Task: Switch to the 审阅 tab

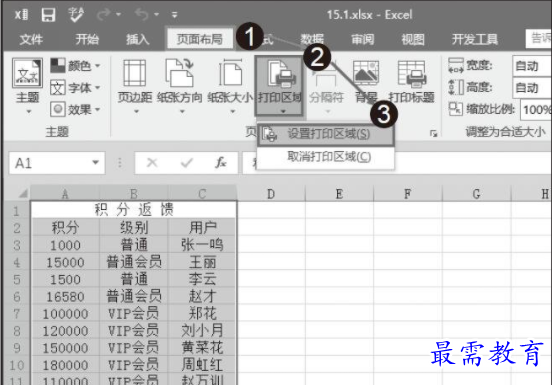Action: click(363, 39)
